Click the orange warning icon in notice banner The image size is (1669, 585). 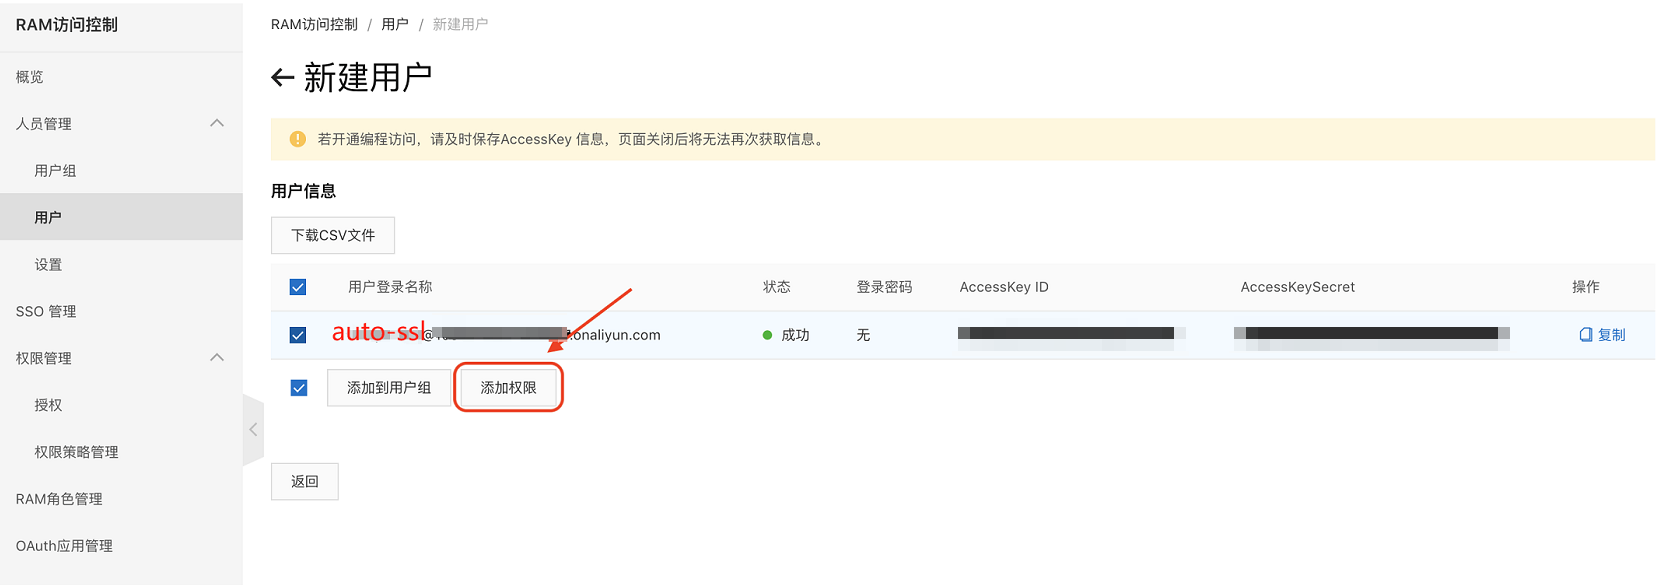297,139
